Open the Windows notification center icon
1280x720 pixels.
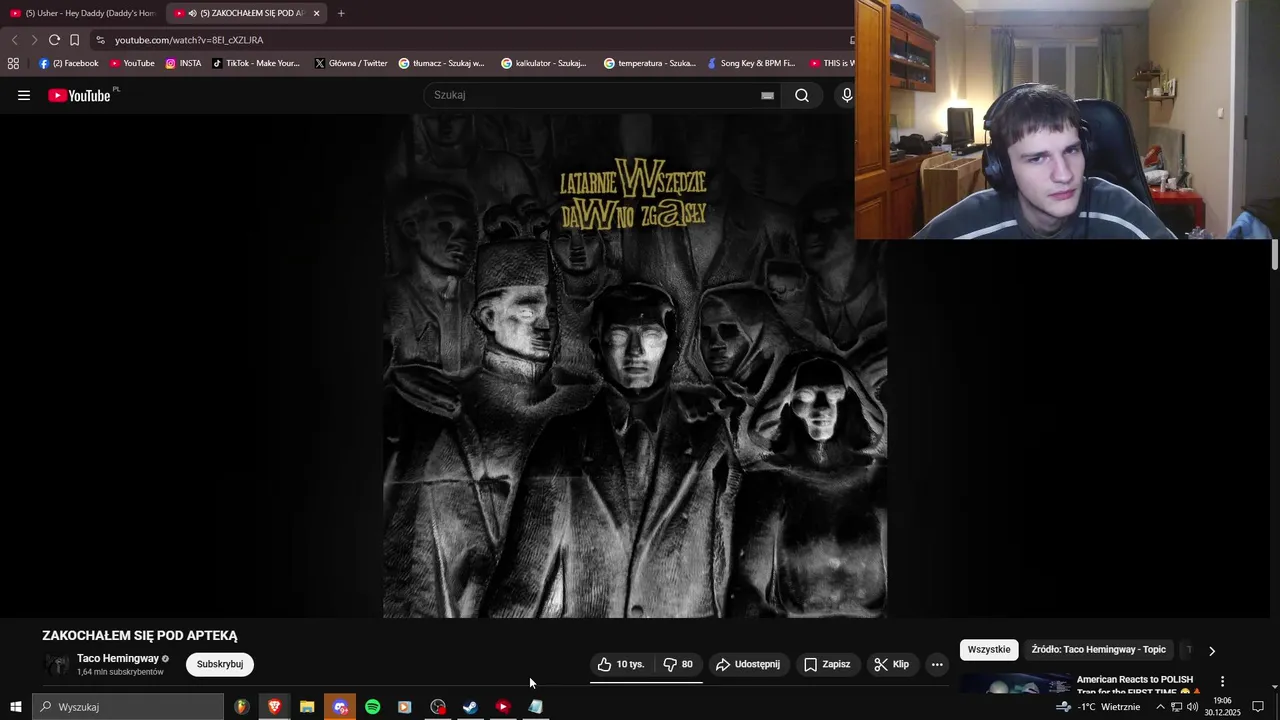1258,707
